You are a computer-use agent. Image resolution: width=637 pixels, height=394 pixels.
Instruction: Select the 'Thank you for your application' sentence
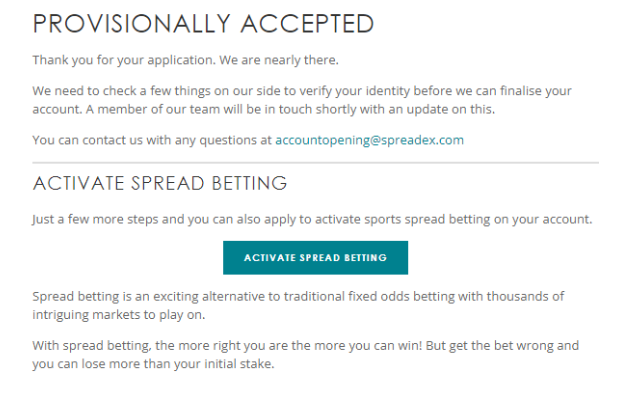(x=124, y=60)
